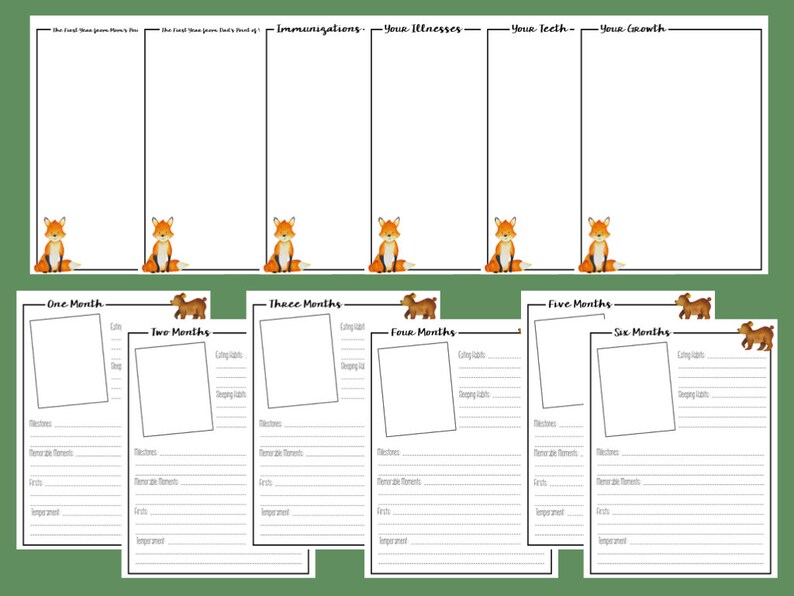
Task: Click the fox on the Your Growth page
Action: (602, 245)
